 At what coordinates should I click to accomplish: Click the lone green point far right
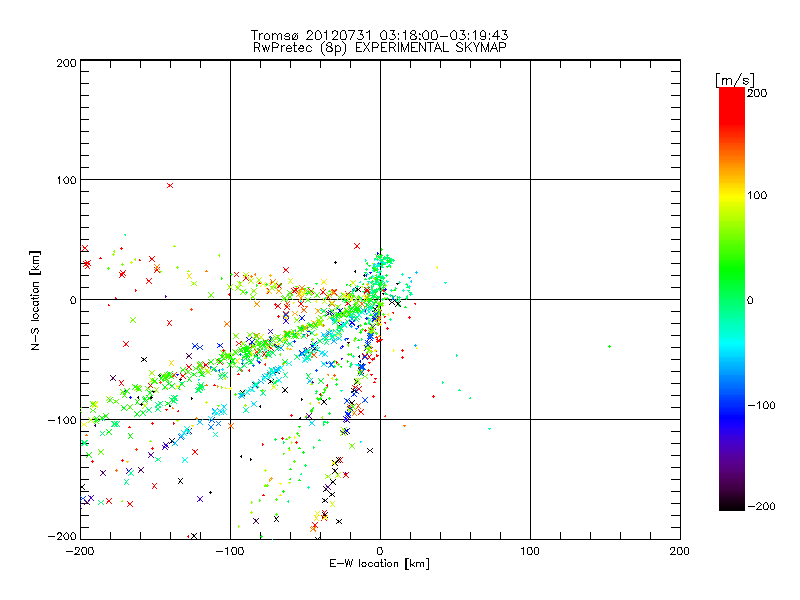609,346
